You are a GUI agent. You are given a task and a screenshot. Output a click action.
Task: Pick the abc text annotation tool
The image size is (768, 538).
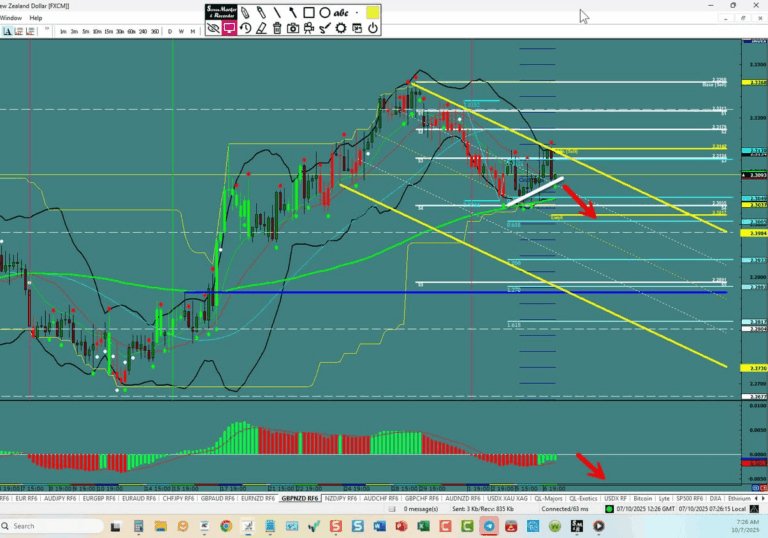(341, 13)
